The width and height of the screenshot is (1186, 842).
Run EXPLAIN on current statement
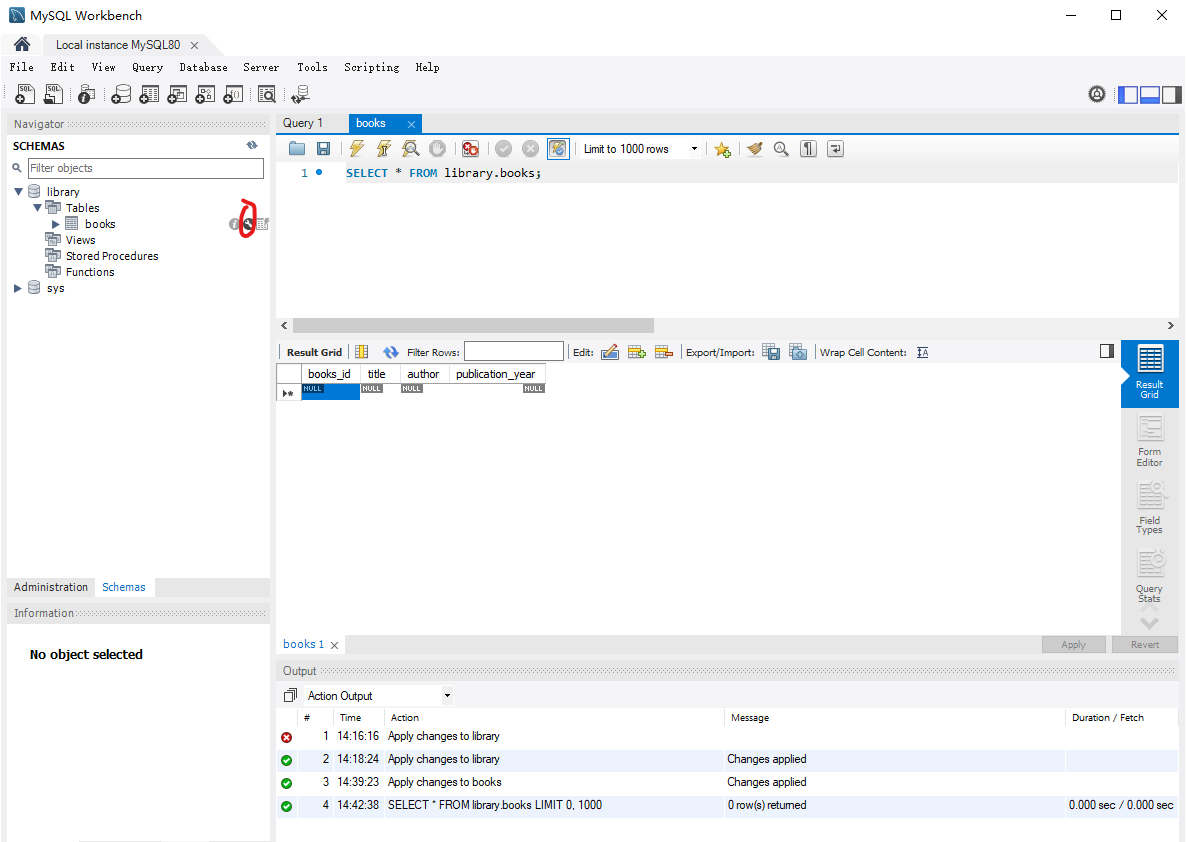[x=410, y=148]
